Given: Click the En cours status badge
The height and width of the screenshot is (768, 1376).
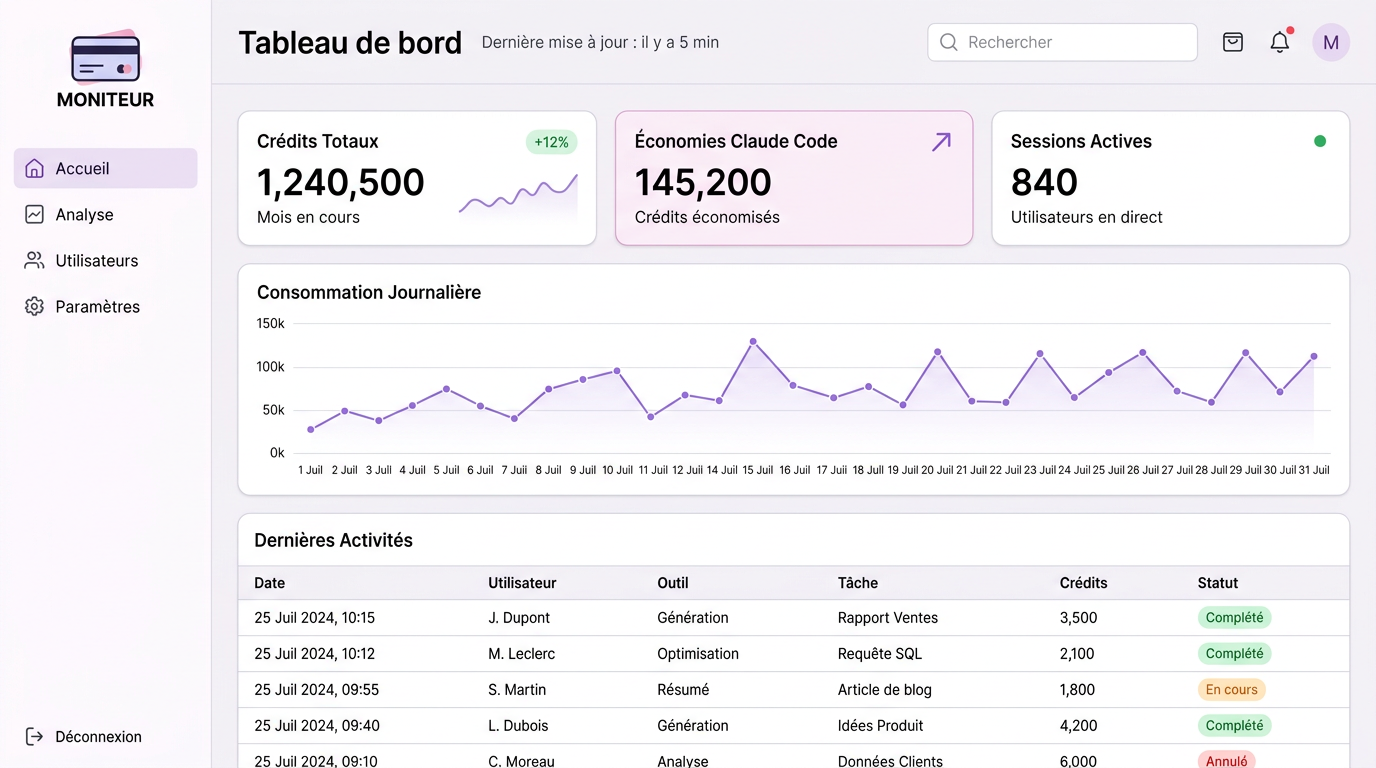Looking at the screenshot, I should coord(1232,690).
